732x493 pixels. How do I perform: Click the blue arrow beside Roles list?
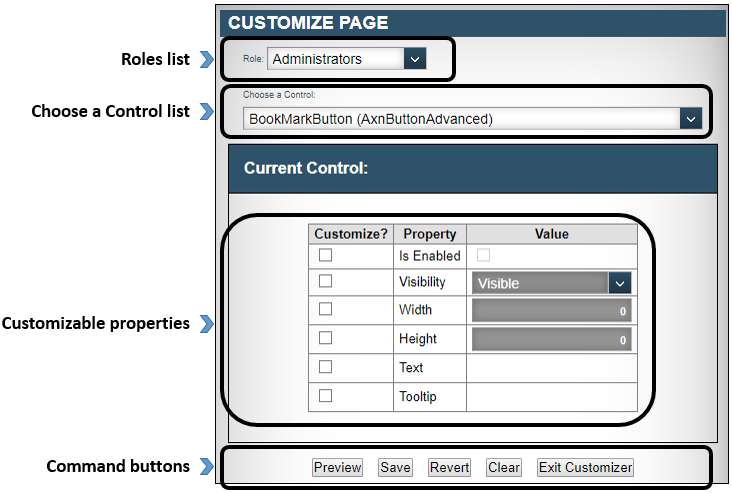click(207, 60)
